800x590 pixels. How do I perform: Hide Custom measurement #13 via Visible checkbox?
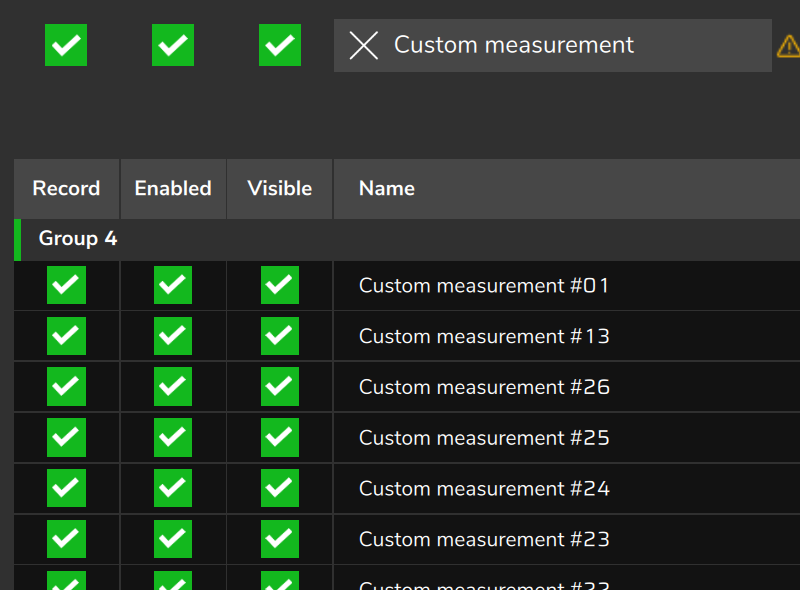click(x=280, y=336)
